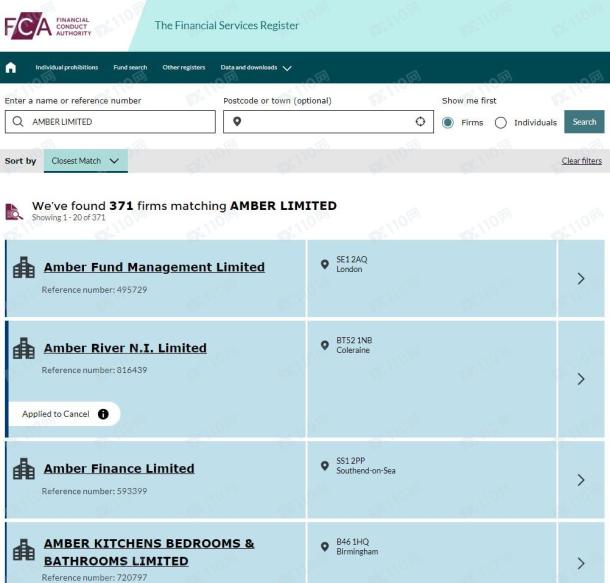The height and width of the screenshot is (583, 610).
Task: Open Amber Fund Management Limited link
Action: click(154, 267)
